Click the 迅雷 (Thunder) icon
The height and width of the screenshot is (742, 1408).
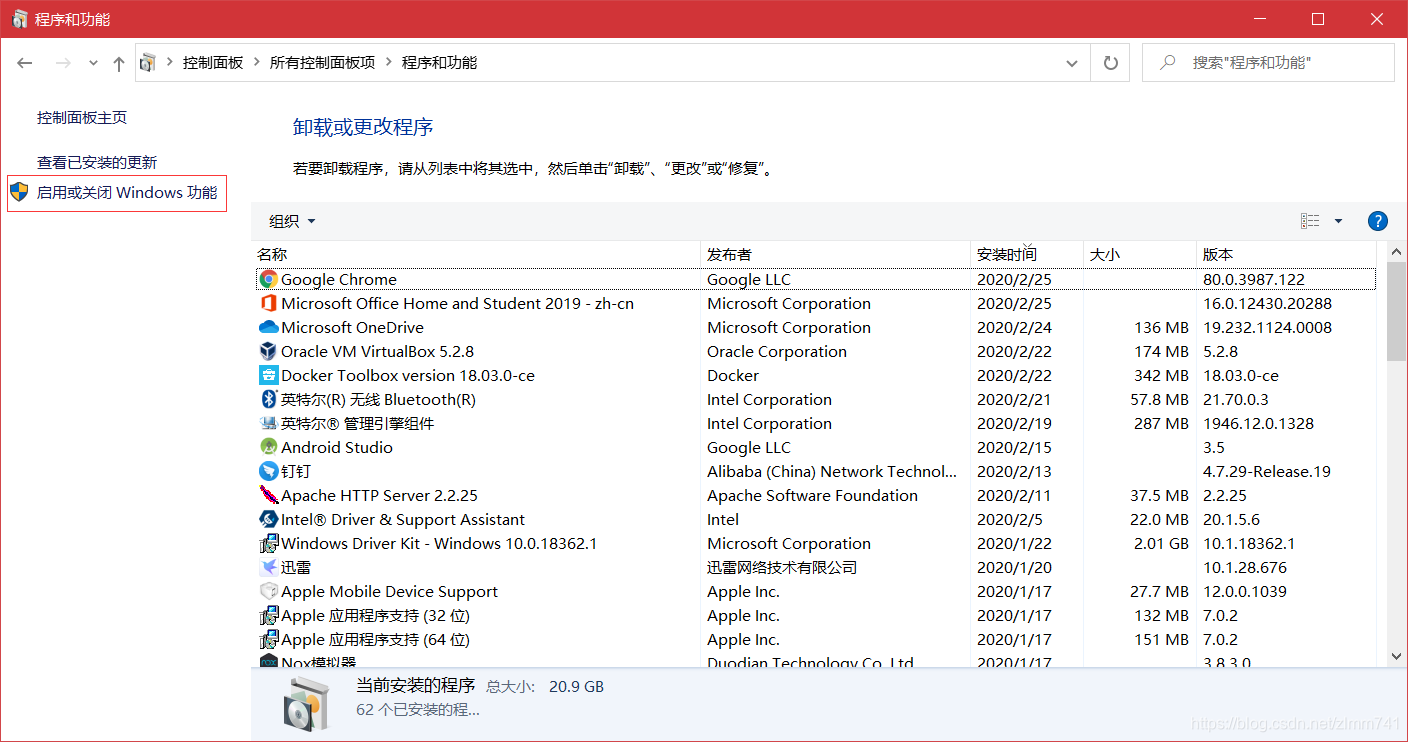[268, 567]
